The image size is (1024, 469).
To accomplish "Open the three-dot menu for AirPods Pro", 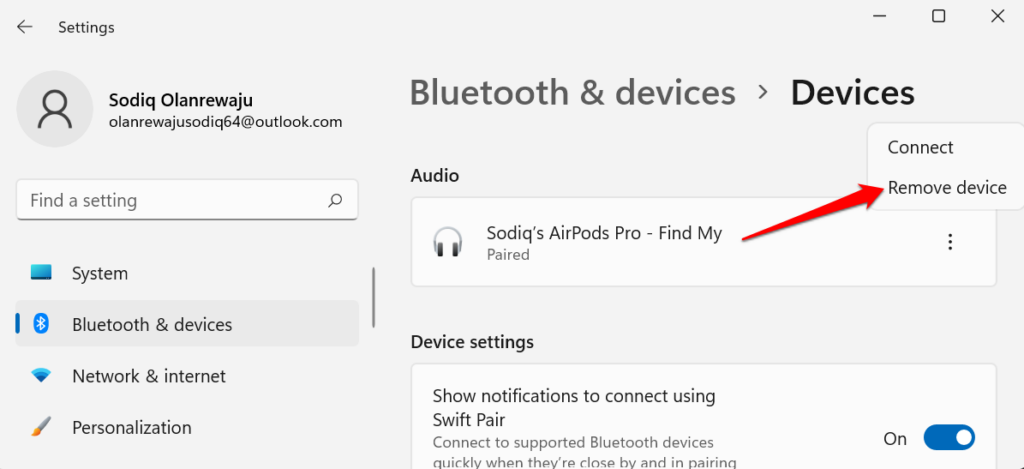I will pos(950,242).
